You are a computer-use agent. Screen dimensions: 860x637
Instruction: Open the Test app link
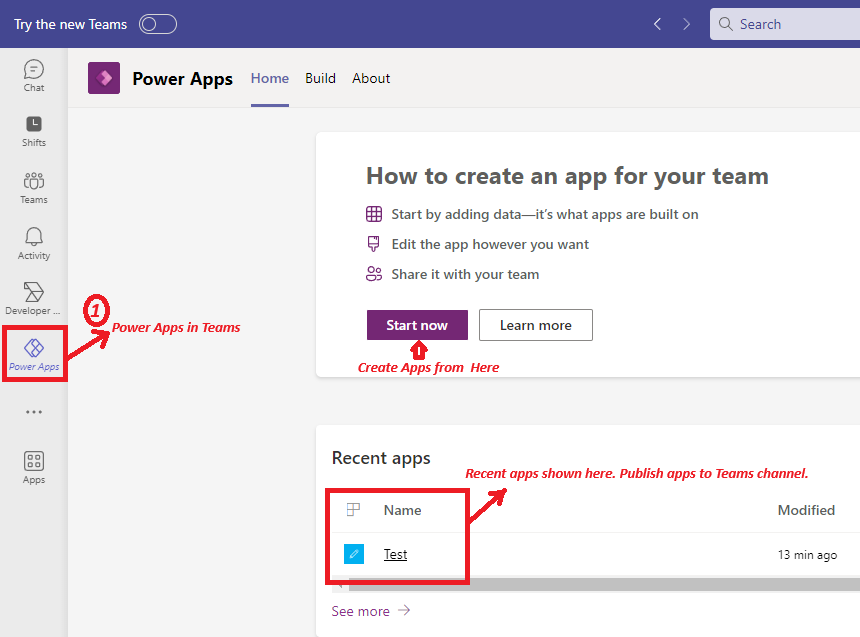(395, 554)
